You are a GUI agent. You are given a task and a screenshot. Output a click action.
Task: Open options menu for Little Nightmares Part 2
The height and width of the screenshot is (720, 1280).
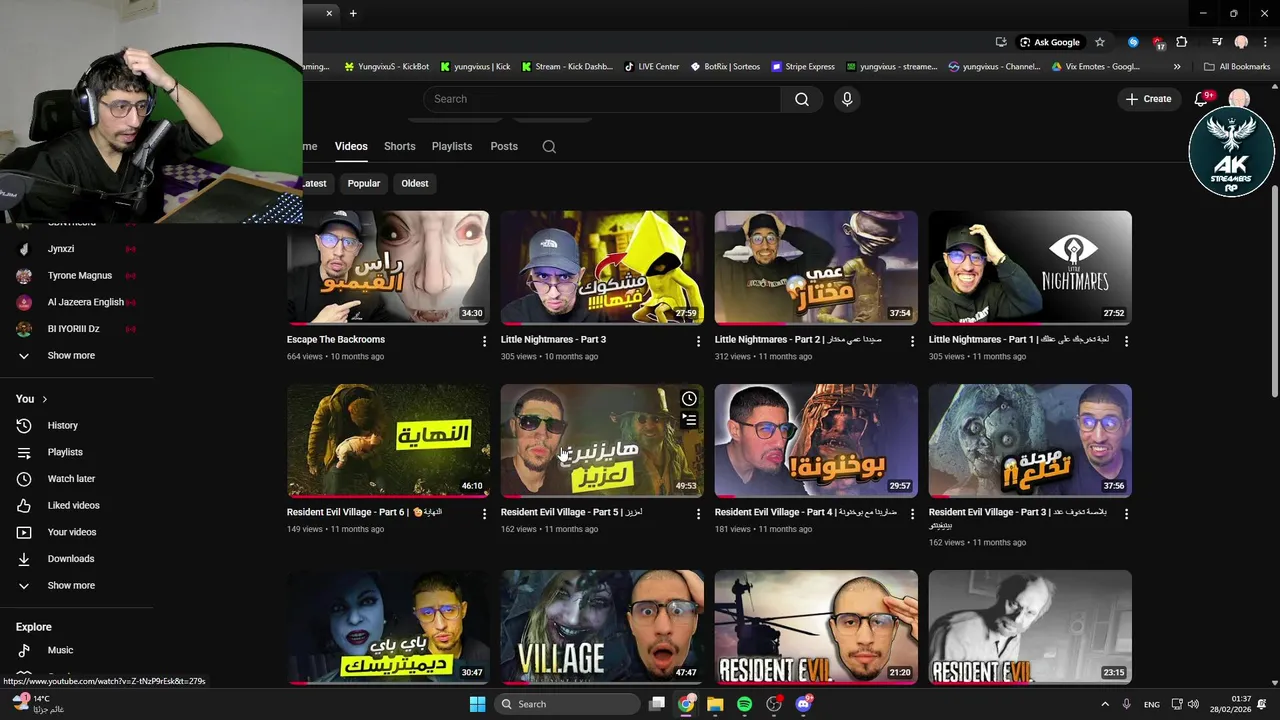click(x=912, y=341)
